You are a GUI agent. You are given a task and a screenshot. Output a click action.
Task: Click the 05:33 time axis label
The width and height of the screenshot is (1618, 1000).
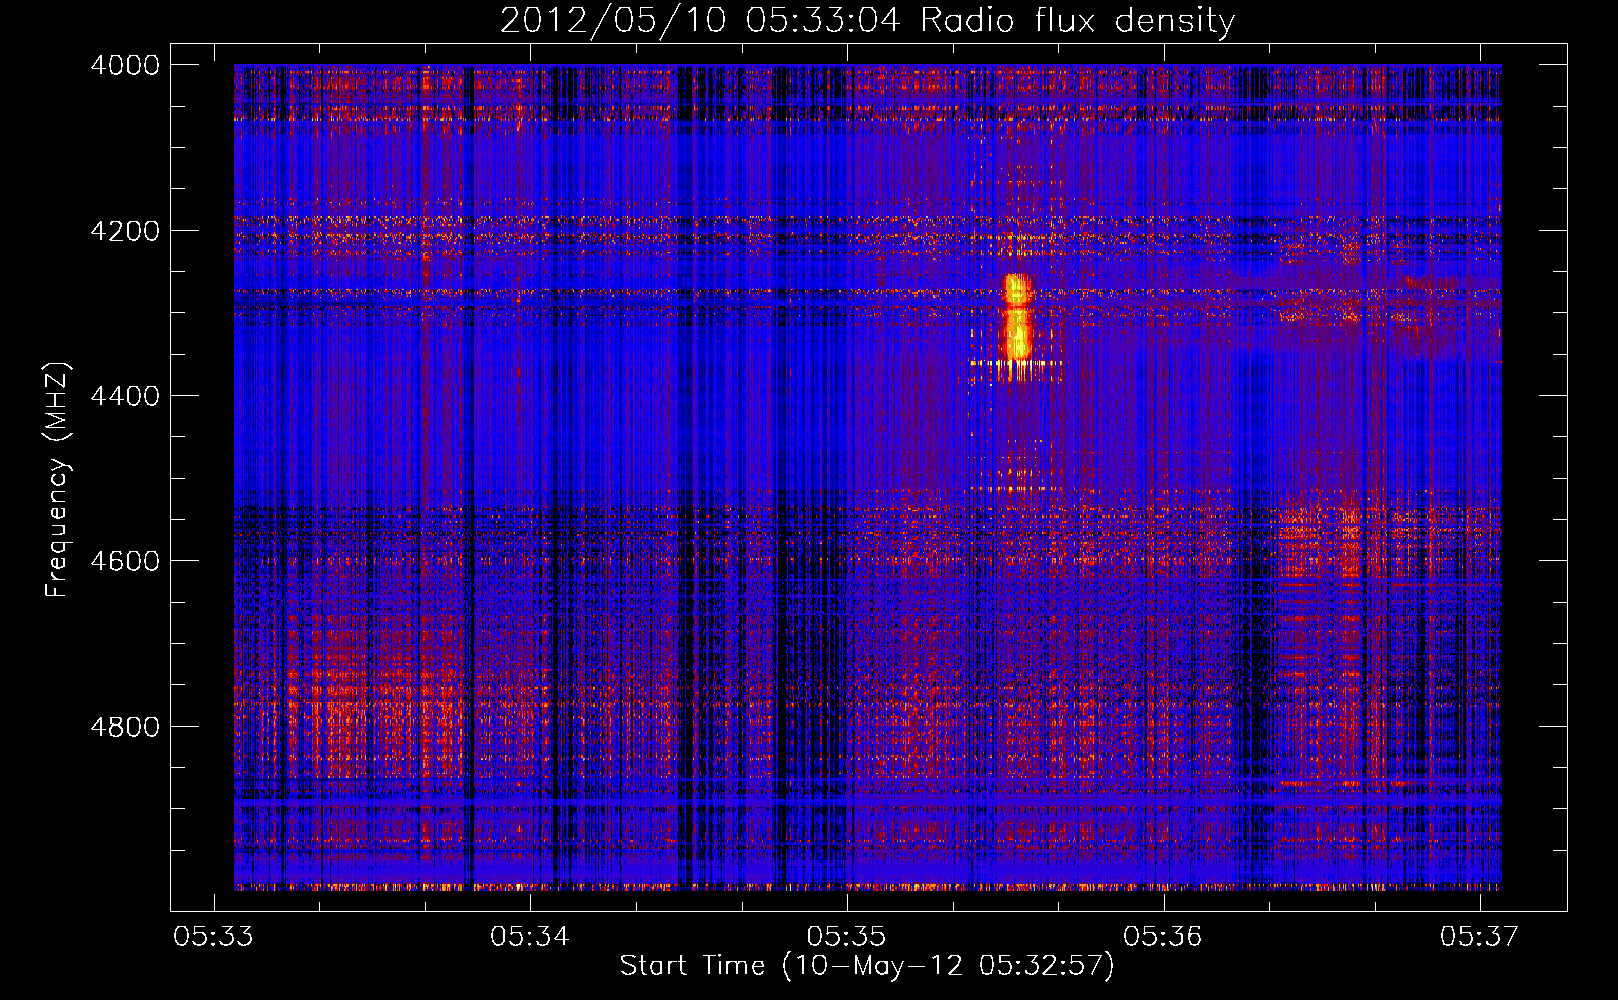point(213,936)
